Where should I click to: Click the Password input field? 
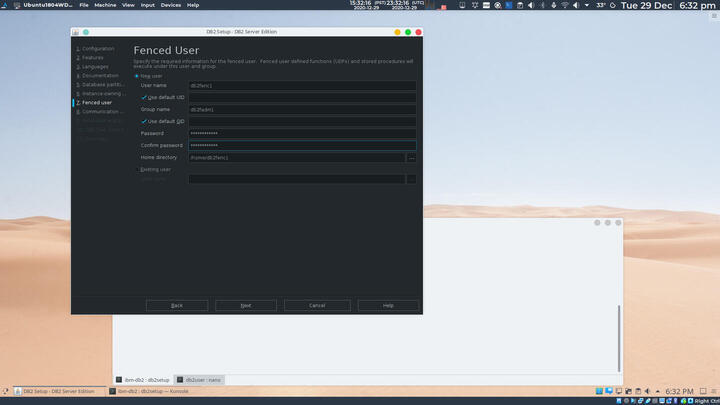[x=302, y=133]
